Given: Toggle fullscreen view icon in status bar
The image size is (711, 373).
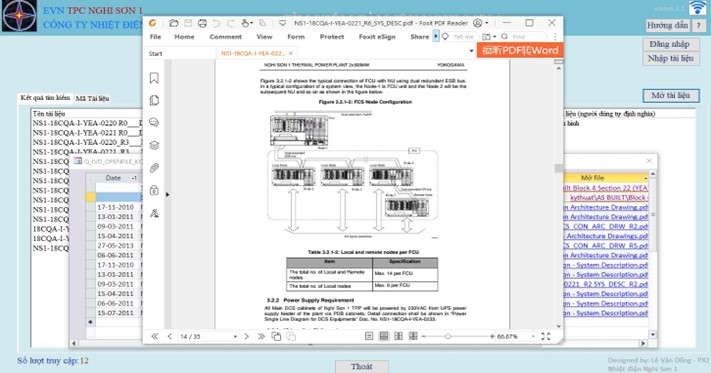Looking at the screenshot, I should [546, 336].
